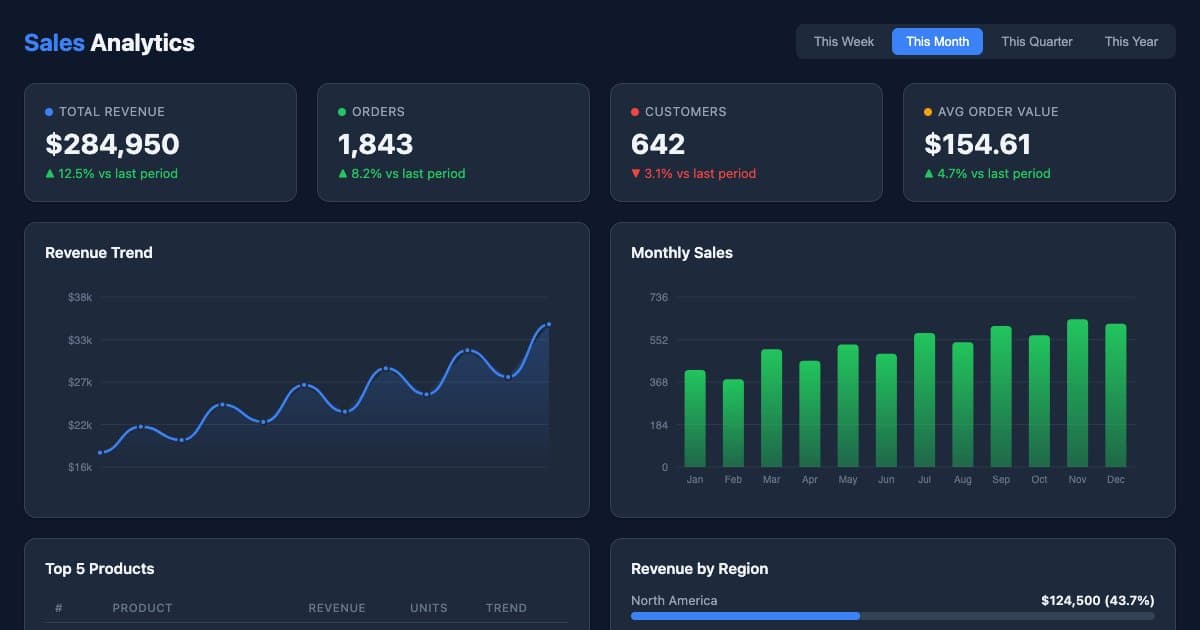Select the This Month period tab

point(937,41)
